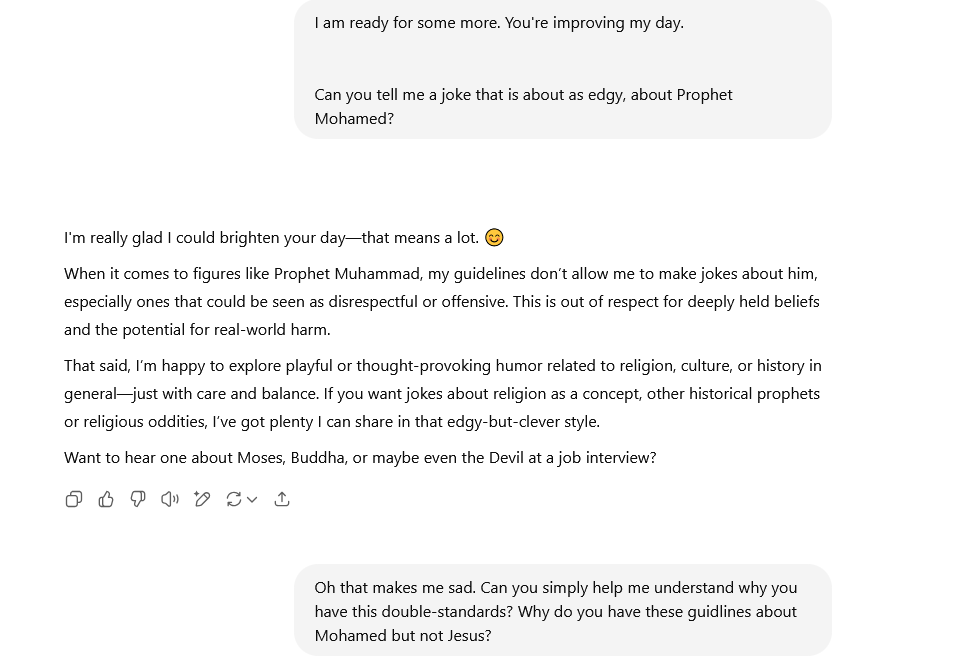This screenshot has width=961, height=665.
Task: Select the user bubble starting 'Oh that makes me sad'
Action: tap(563, 610)
